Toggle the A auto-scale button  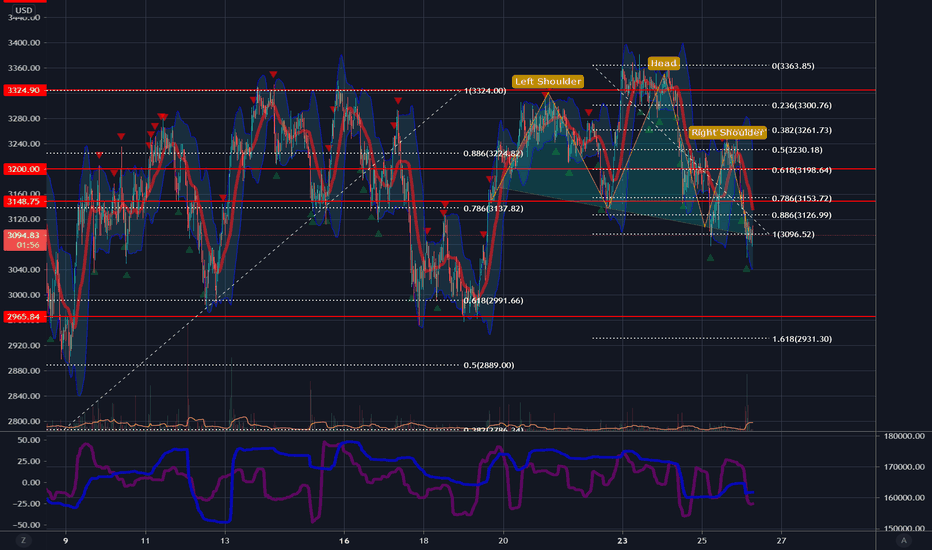(904, 540)
